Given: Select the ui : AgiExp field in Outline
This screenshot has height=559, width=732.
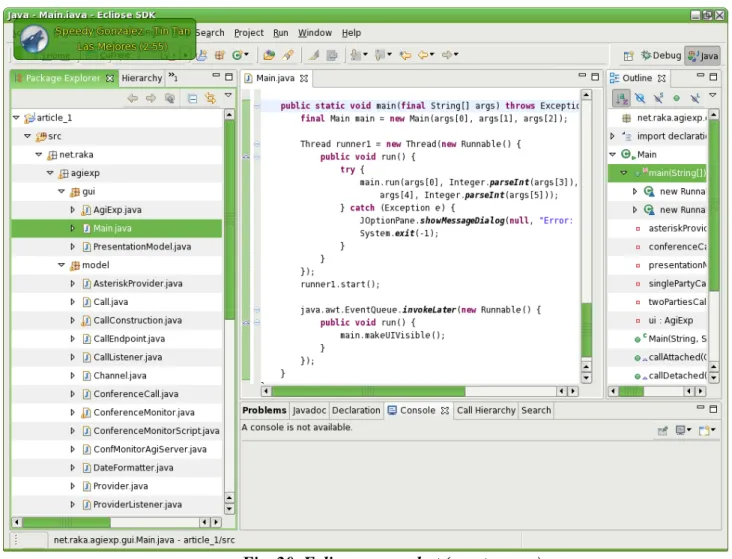Looking at the screenshot, I should 670,320.
